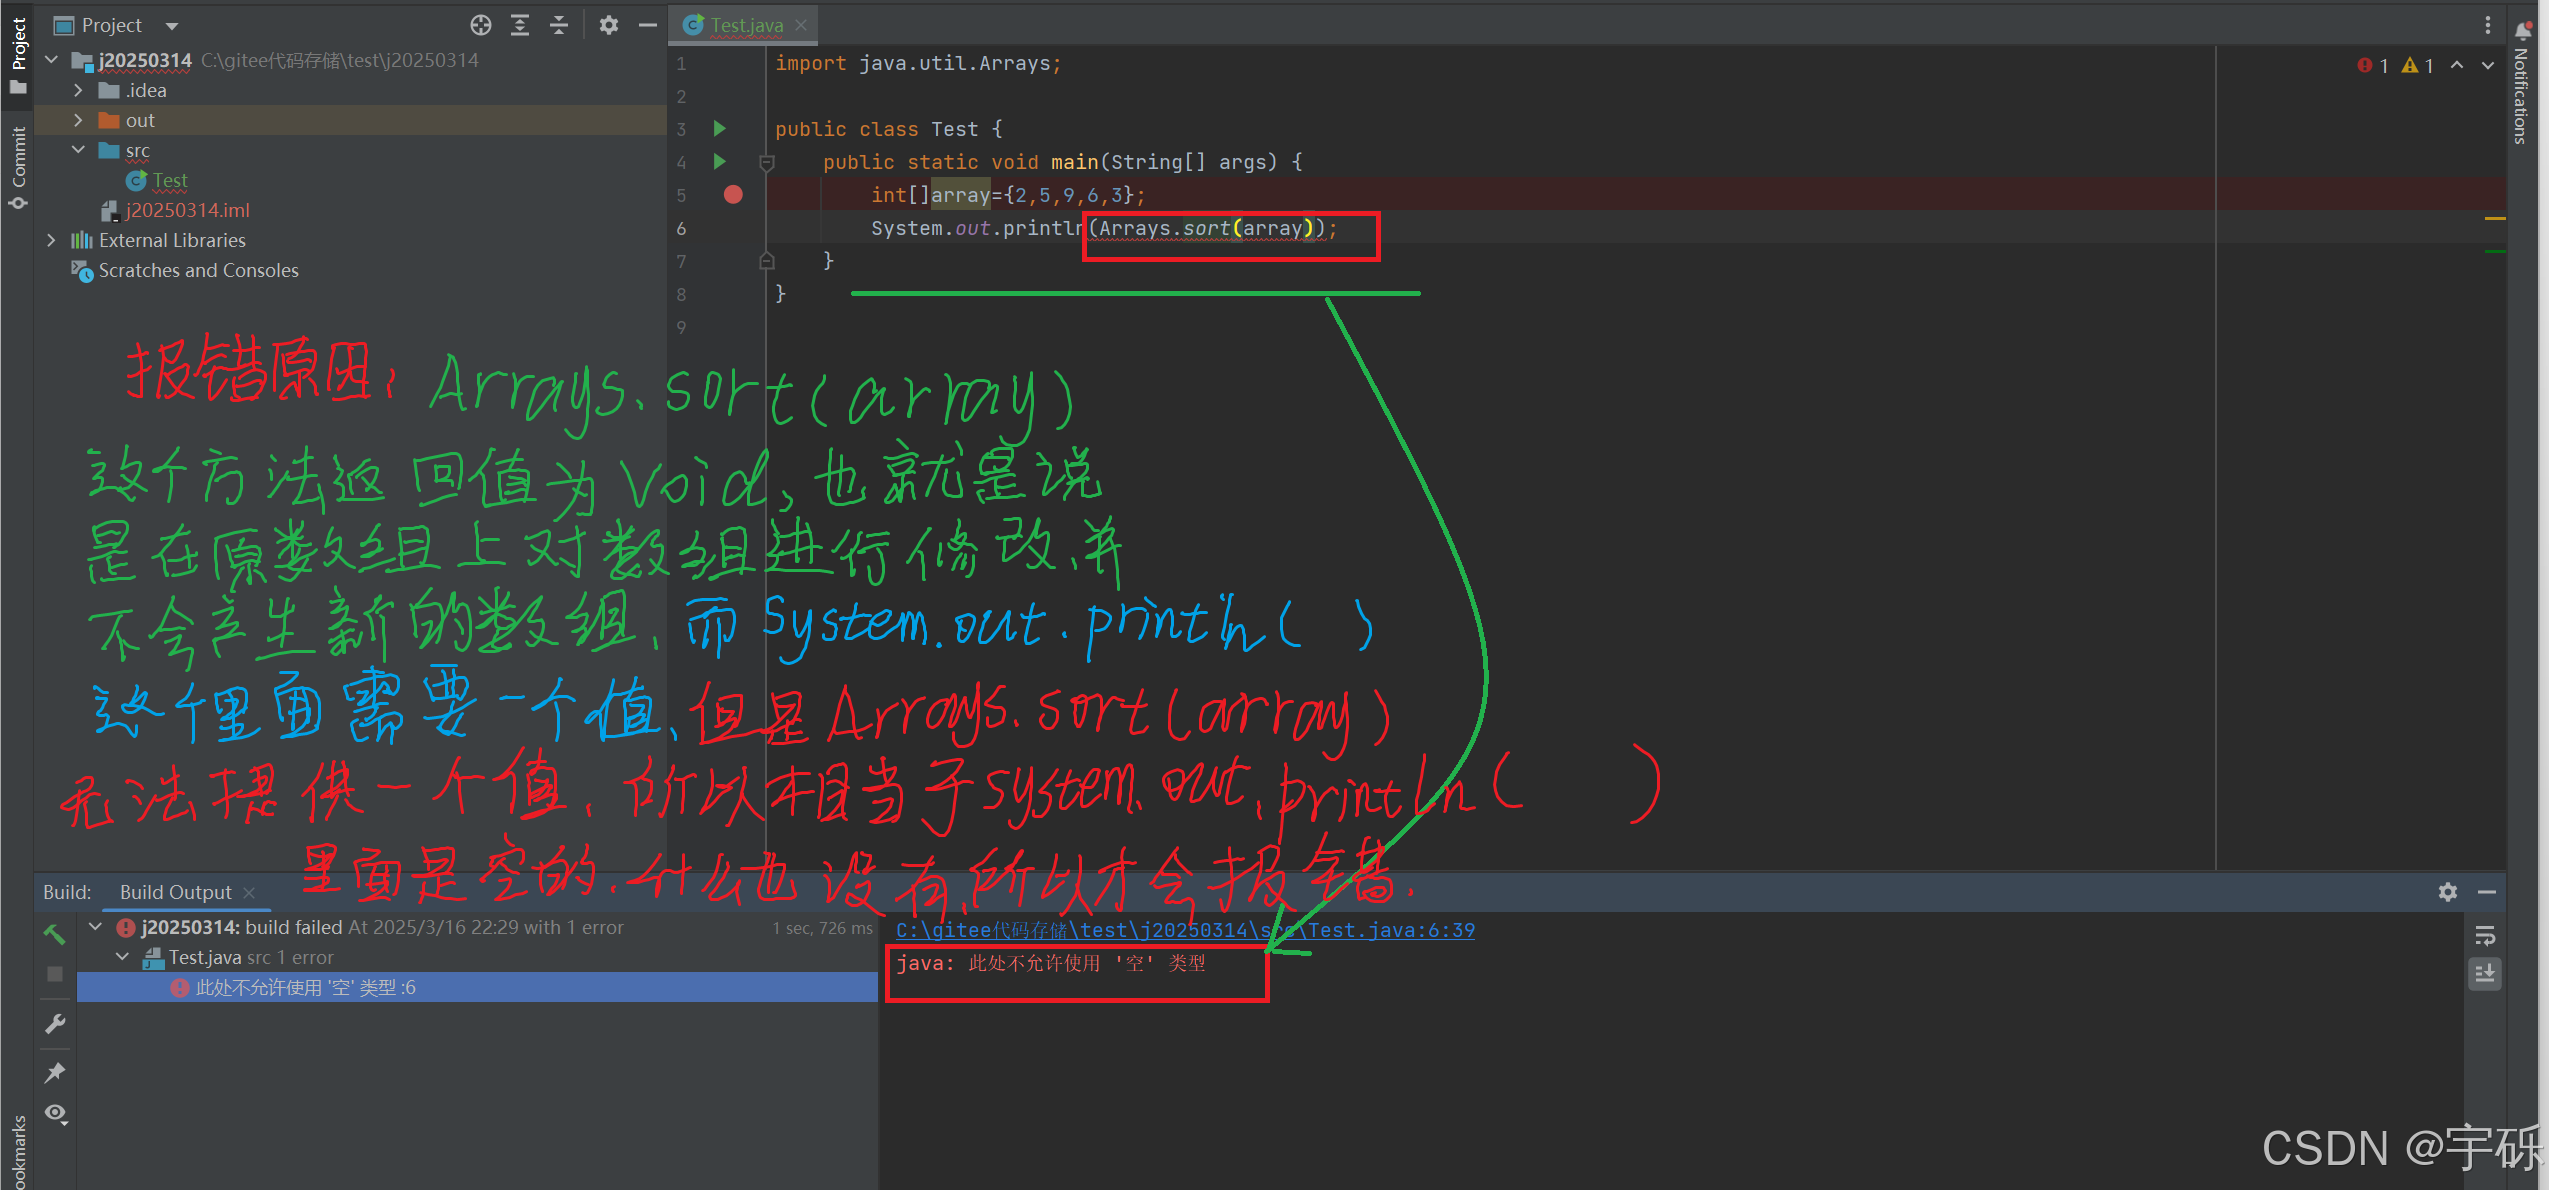Screen dimensions: 2549x1190
Task: Collapse the src folder node
Action: (78, 150)
